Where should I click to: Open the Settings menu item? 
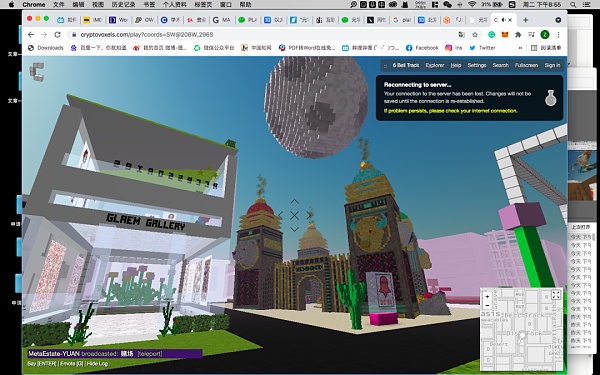[x=477, y=65]
